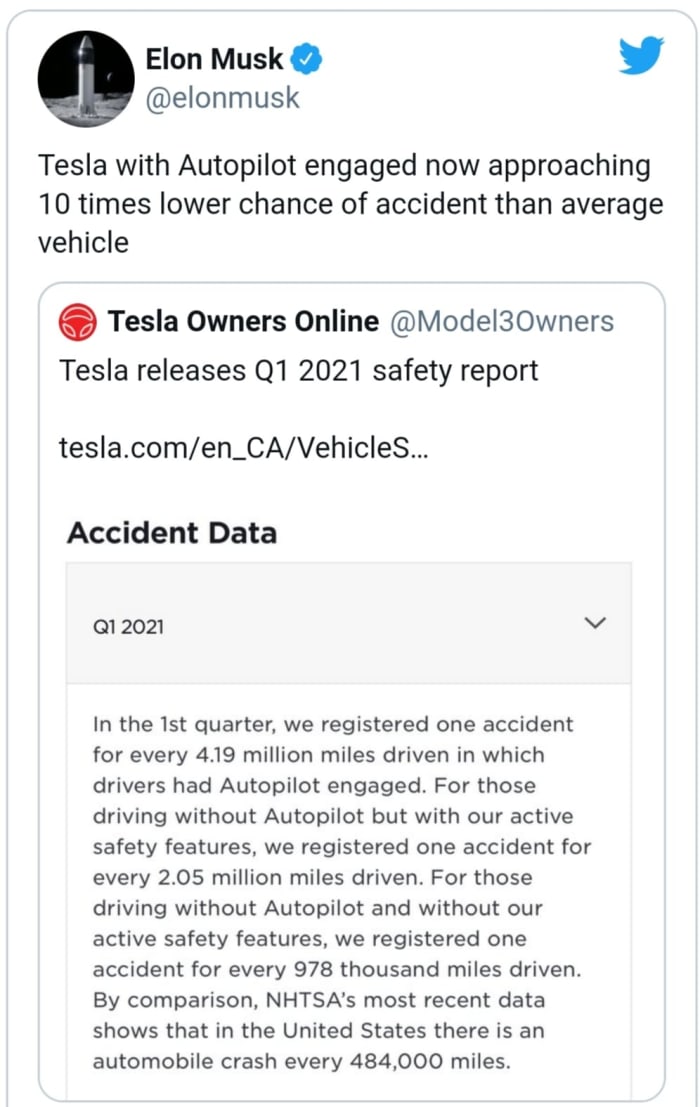The image size is (700, 1107).
Task: Click Elon Musk's verified badge
Action: coord(307,60)
